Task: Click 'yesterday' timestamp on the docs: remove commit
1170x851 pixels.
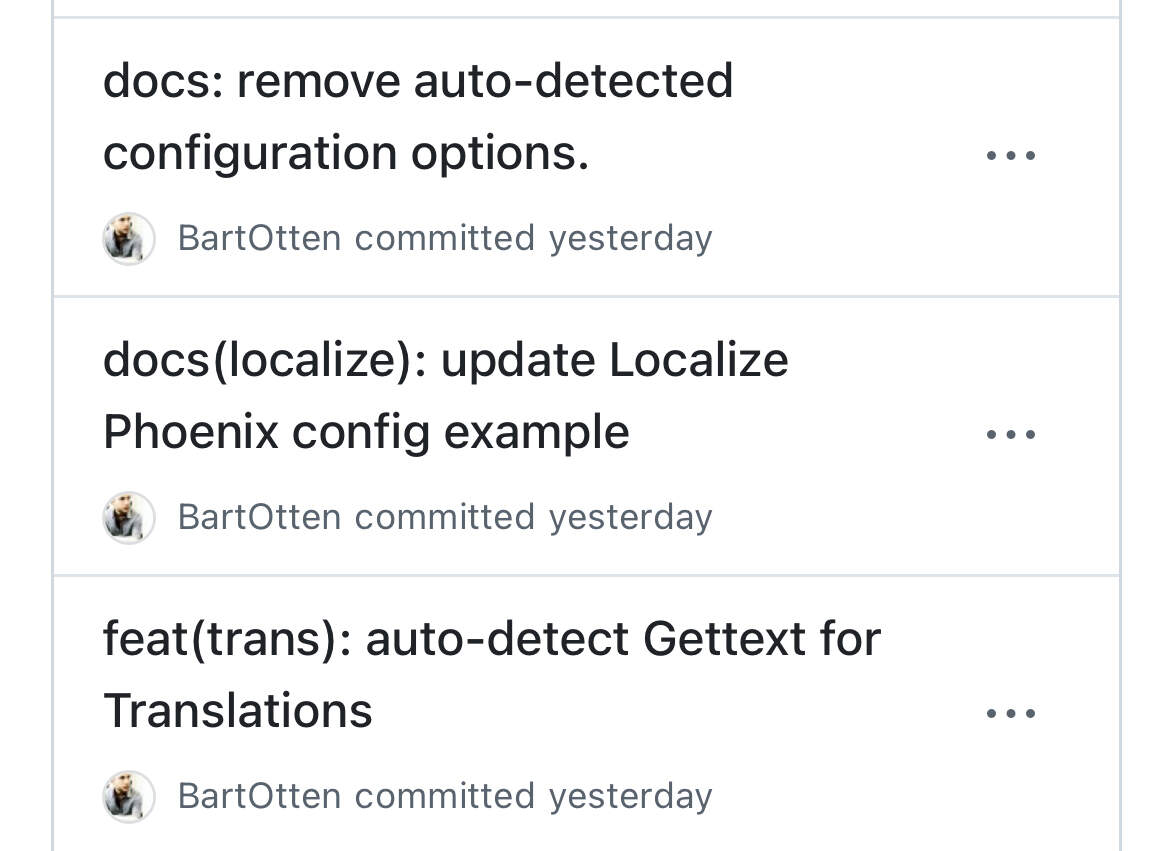Action: click(631, 240)
